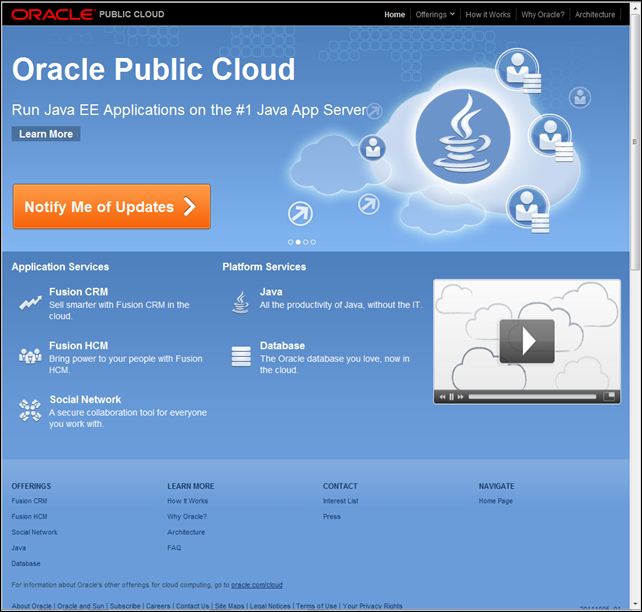Click Legal Notices footer link
Image resolution: width=642 pixels, height=612 pixels.
pos(270,606)
